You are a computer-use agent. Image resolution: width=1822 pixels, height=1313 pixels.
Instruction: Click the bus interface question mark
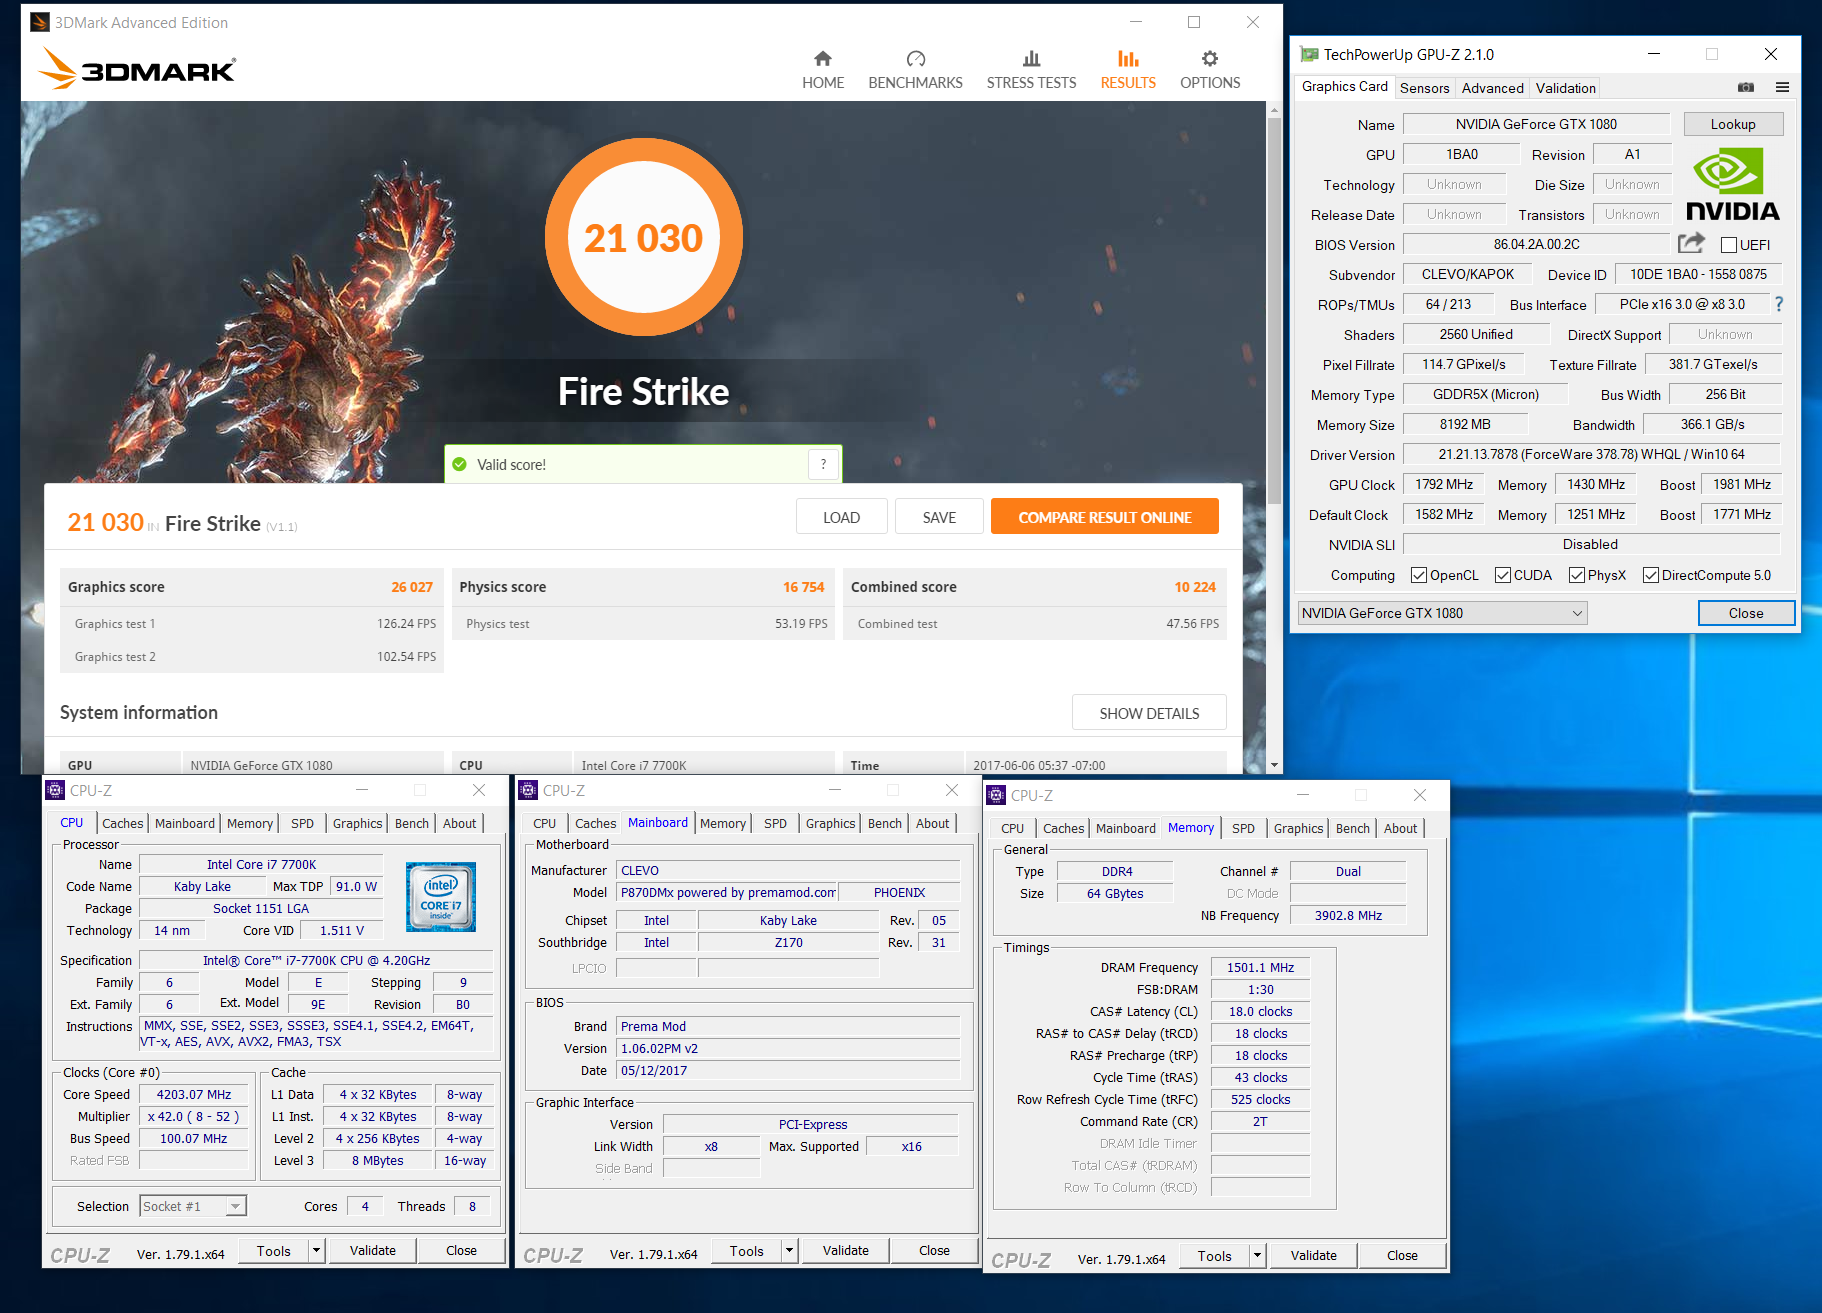1778,304
